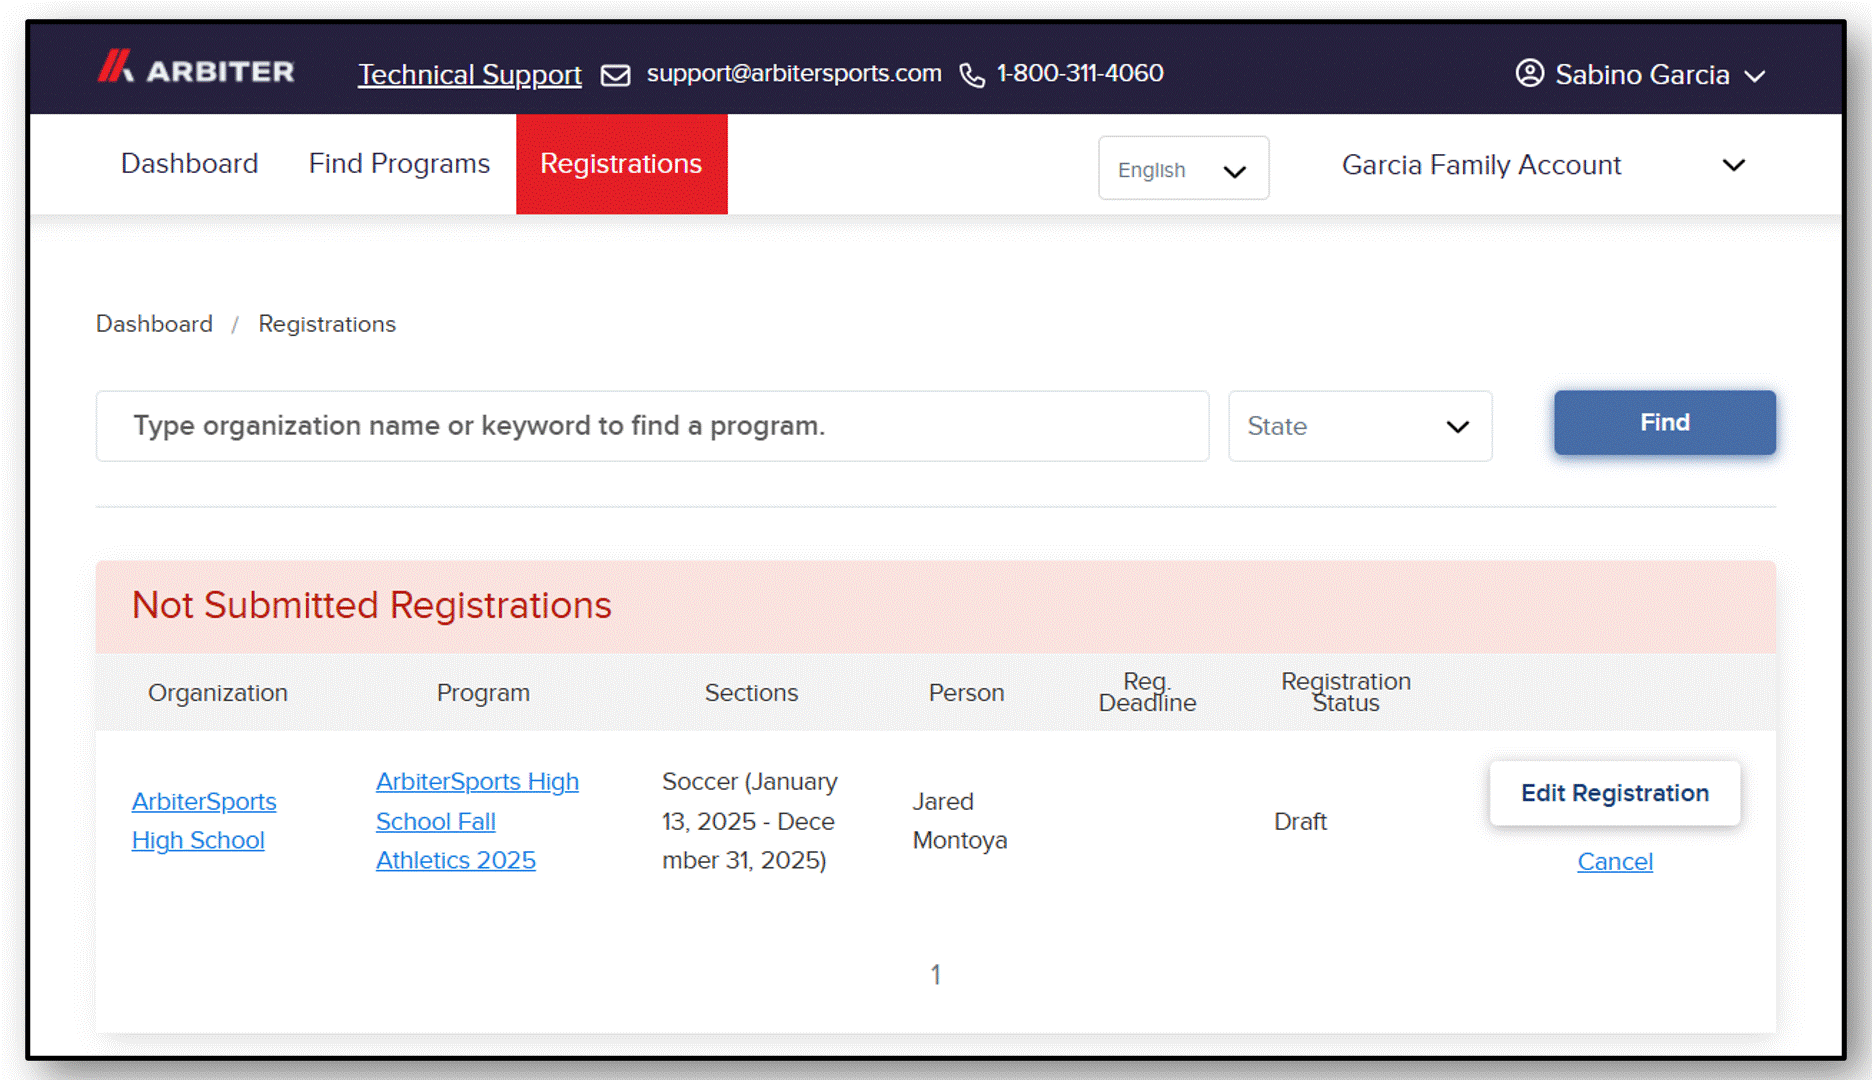Select page 1 in pagination
Viewport: 1872px width, 1080px height.
936,974
